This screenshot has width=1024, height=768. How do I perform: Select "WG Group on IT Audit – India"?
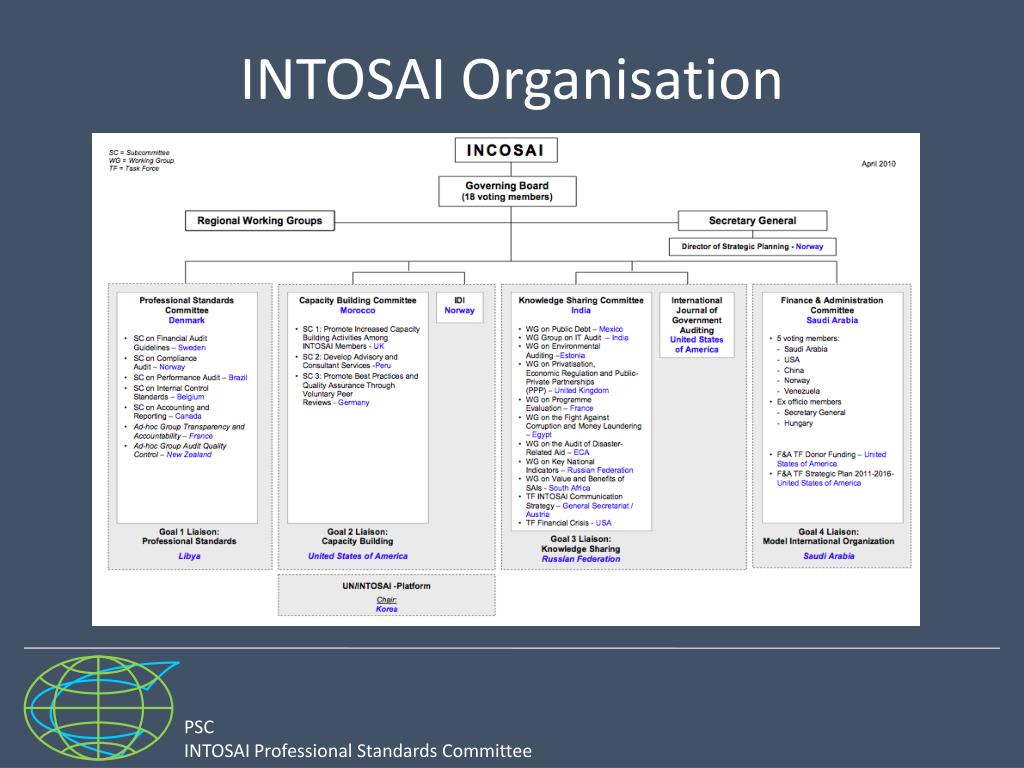pos(577,338)
